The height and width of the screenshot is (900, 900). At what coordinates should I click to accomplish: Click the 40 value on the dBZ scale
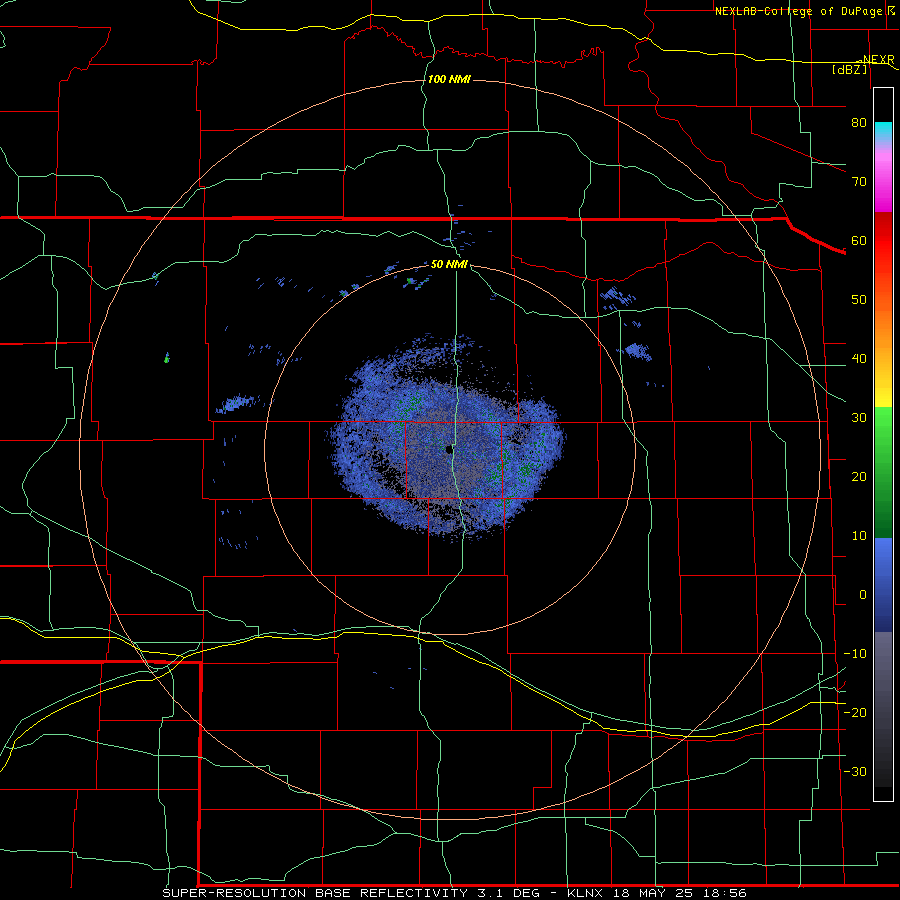859,359
